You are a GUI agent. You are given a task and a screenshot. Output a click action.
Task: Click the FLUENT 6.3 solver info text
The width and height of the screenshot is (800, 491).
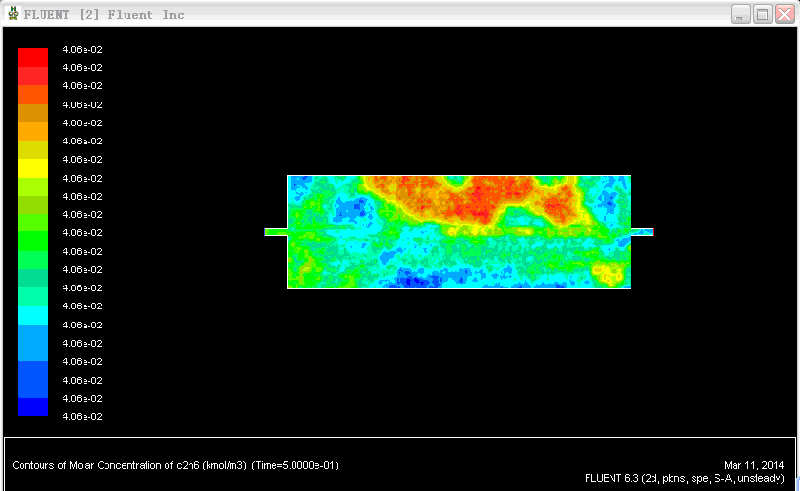(684, 478)
